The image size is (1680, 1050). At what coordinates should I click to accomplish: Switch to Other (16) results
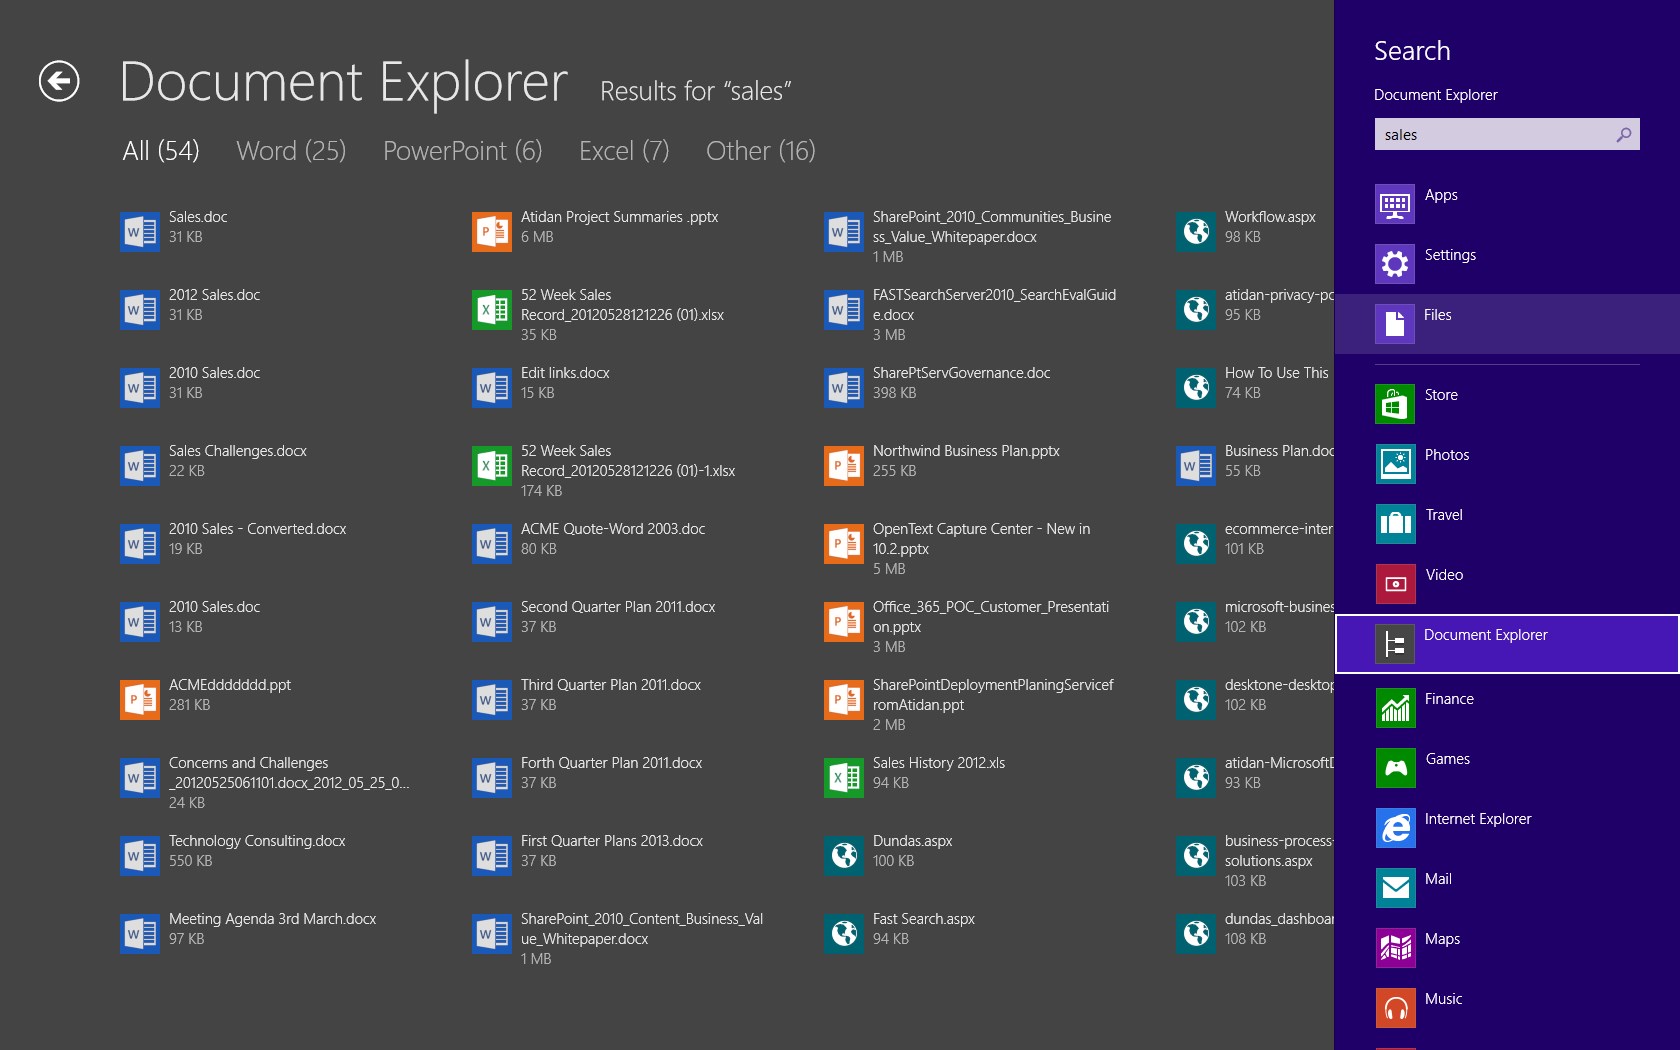click(761, 151)
